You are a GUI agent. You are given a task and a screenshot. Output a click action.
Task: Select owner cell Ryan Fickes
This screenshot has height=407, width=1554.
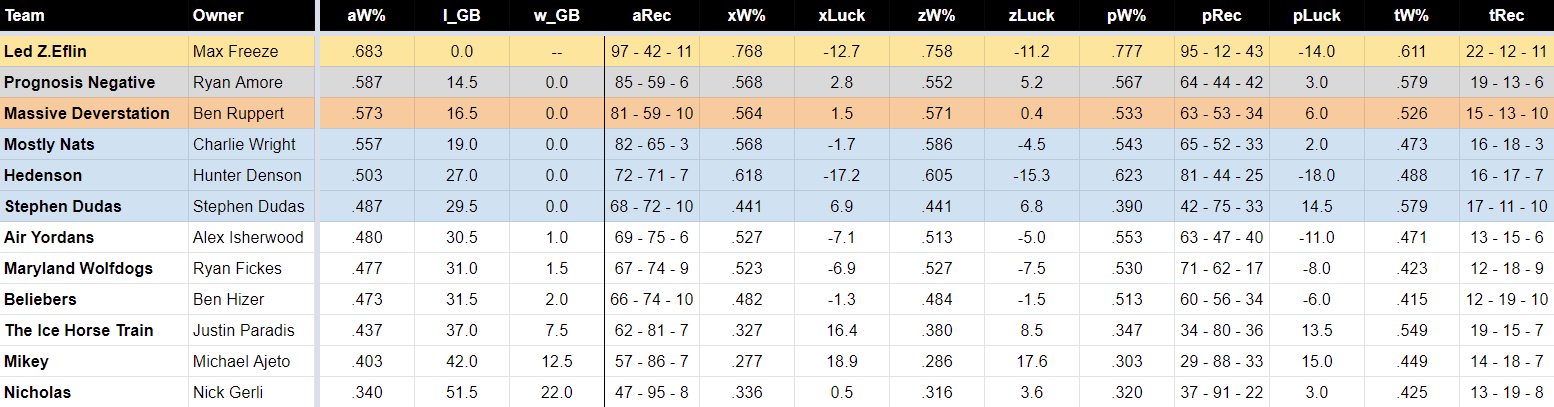[x=237, y=268]
